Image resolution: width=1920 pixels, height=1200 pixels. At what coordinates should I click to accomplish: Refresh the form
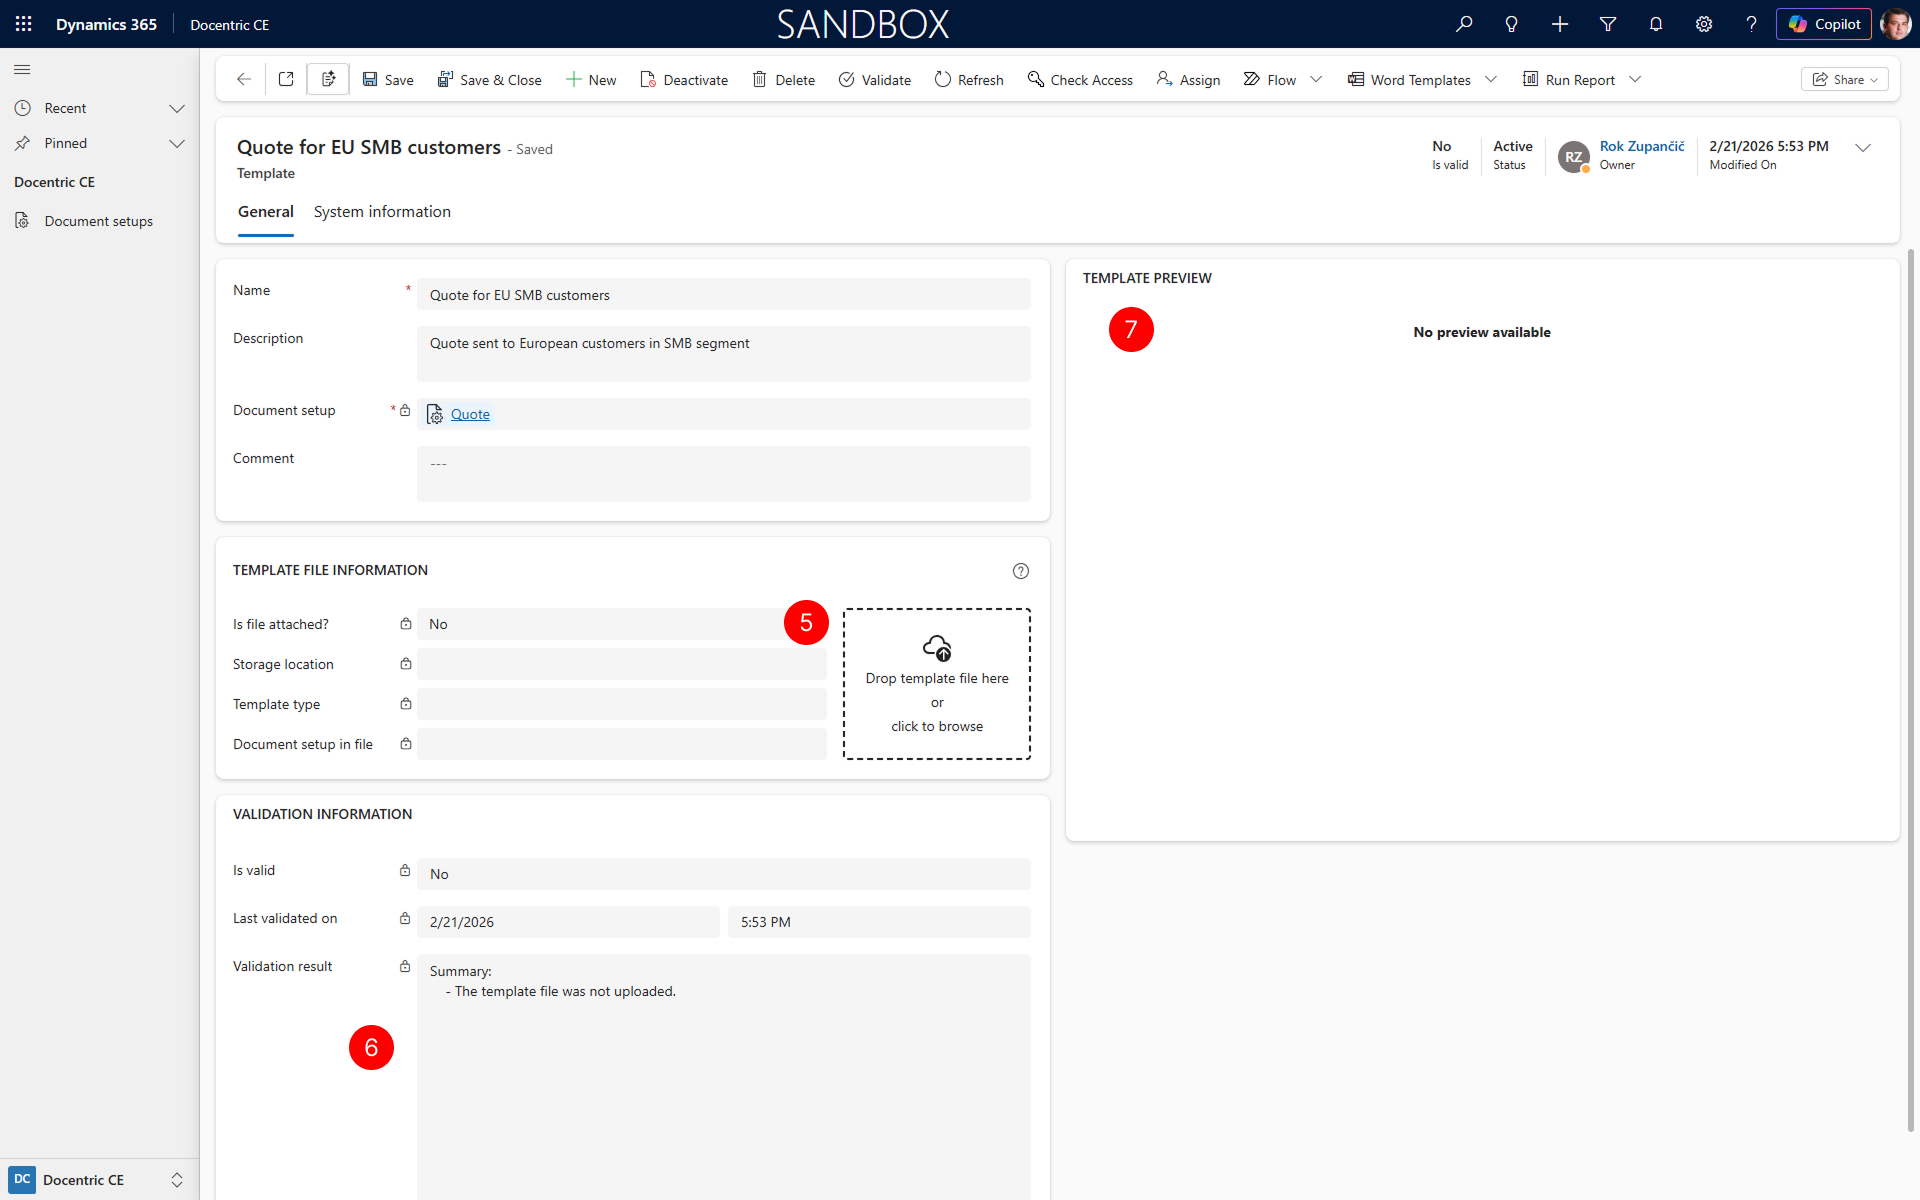tap(969, 80)
